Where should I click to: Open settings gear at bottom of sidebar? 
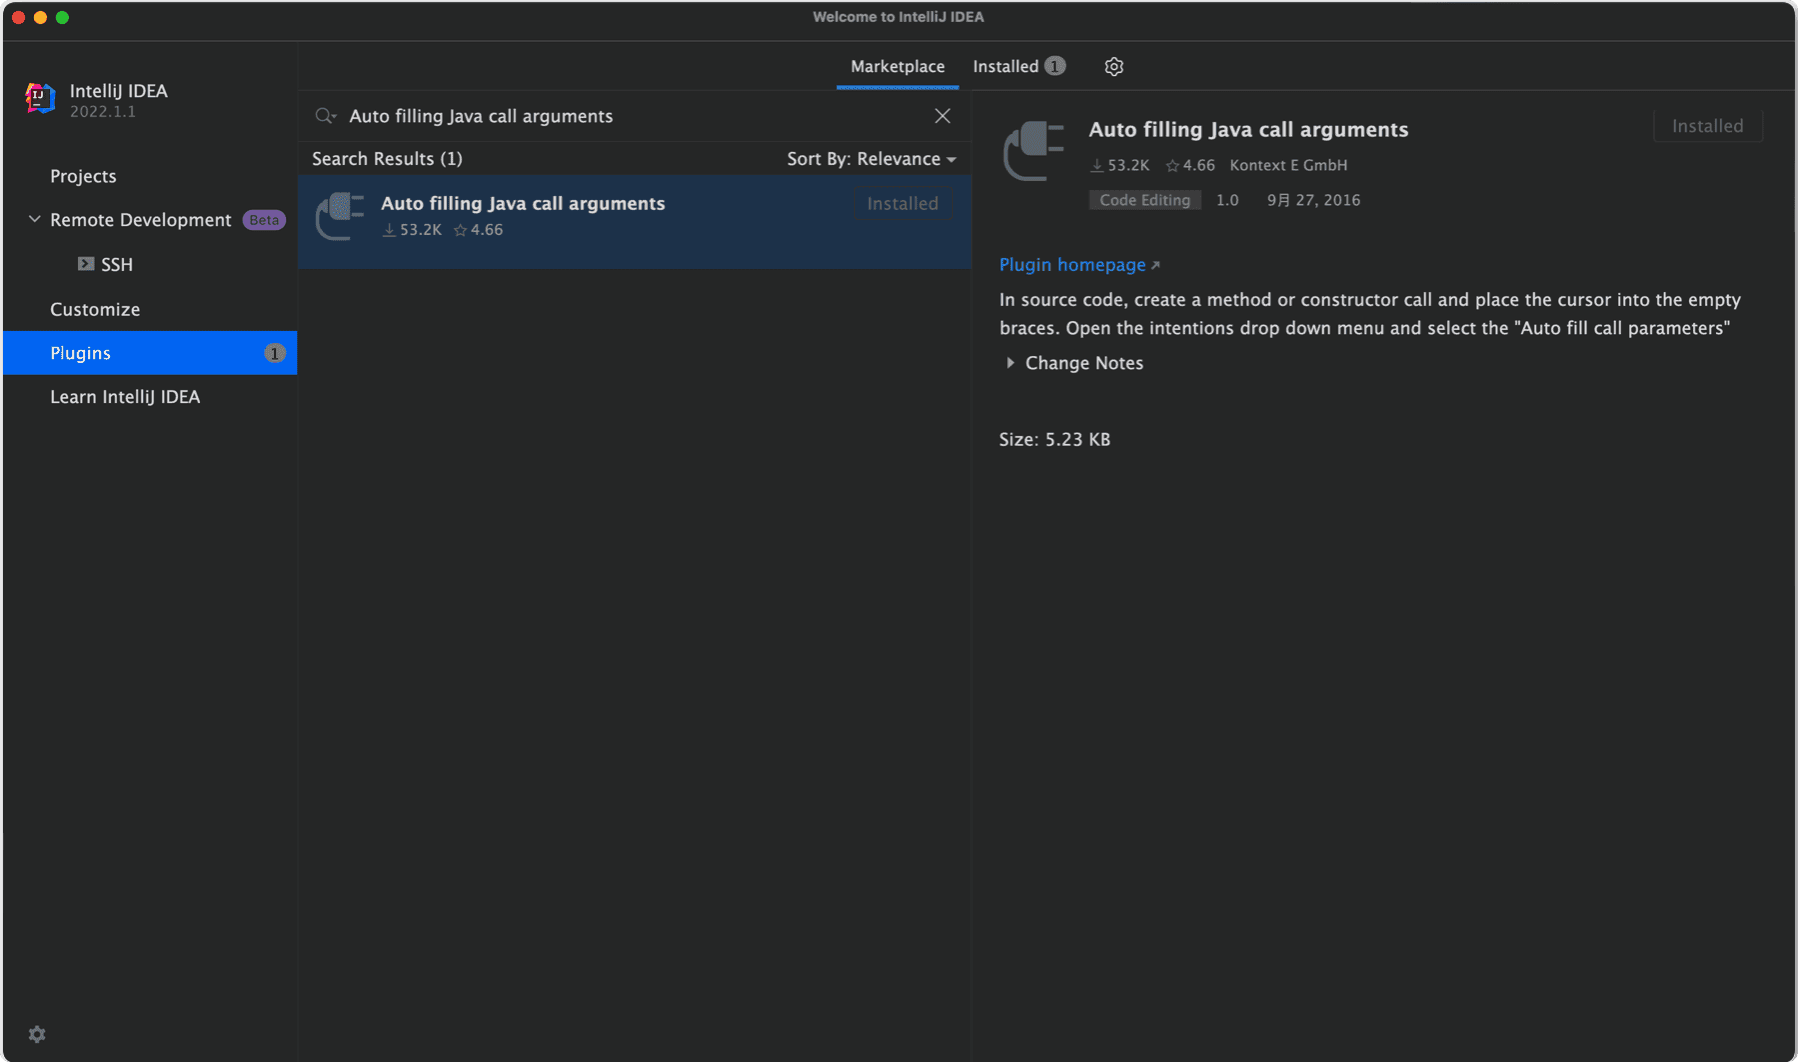click(x=37, y=1034)
